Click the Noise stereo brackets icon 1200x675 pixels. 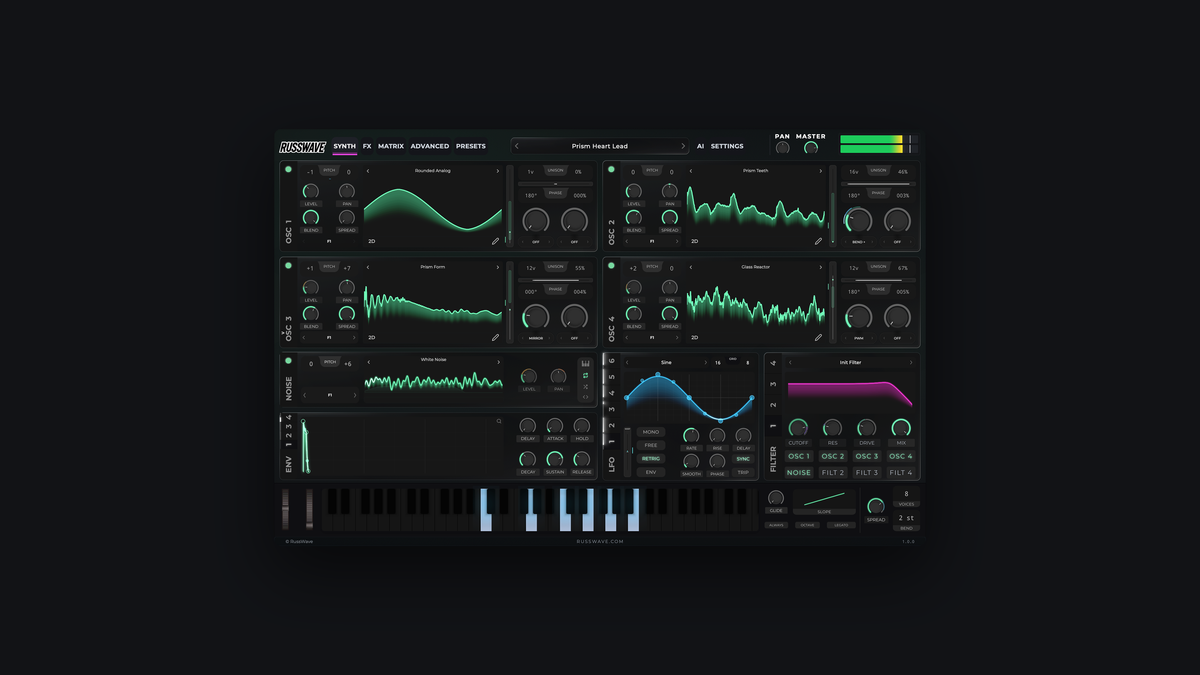point(585,397)
